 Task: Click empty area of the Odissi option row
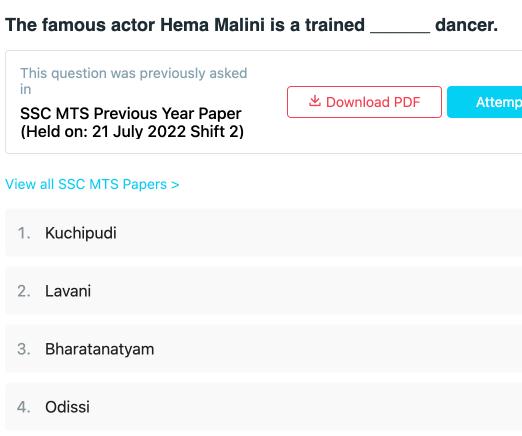300,407
